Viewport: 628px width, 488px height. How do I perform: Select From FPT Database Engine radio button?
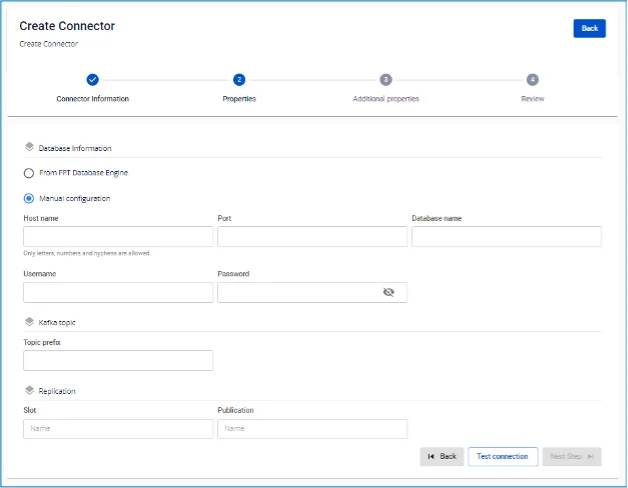(29, 173)
